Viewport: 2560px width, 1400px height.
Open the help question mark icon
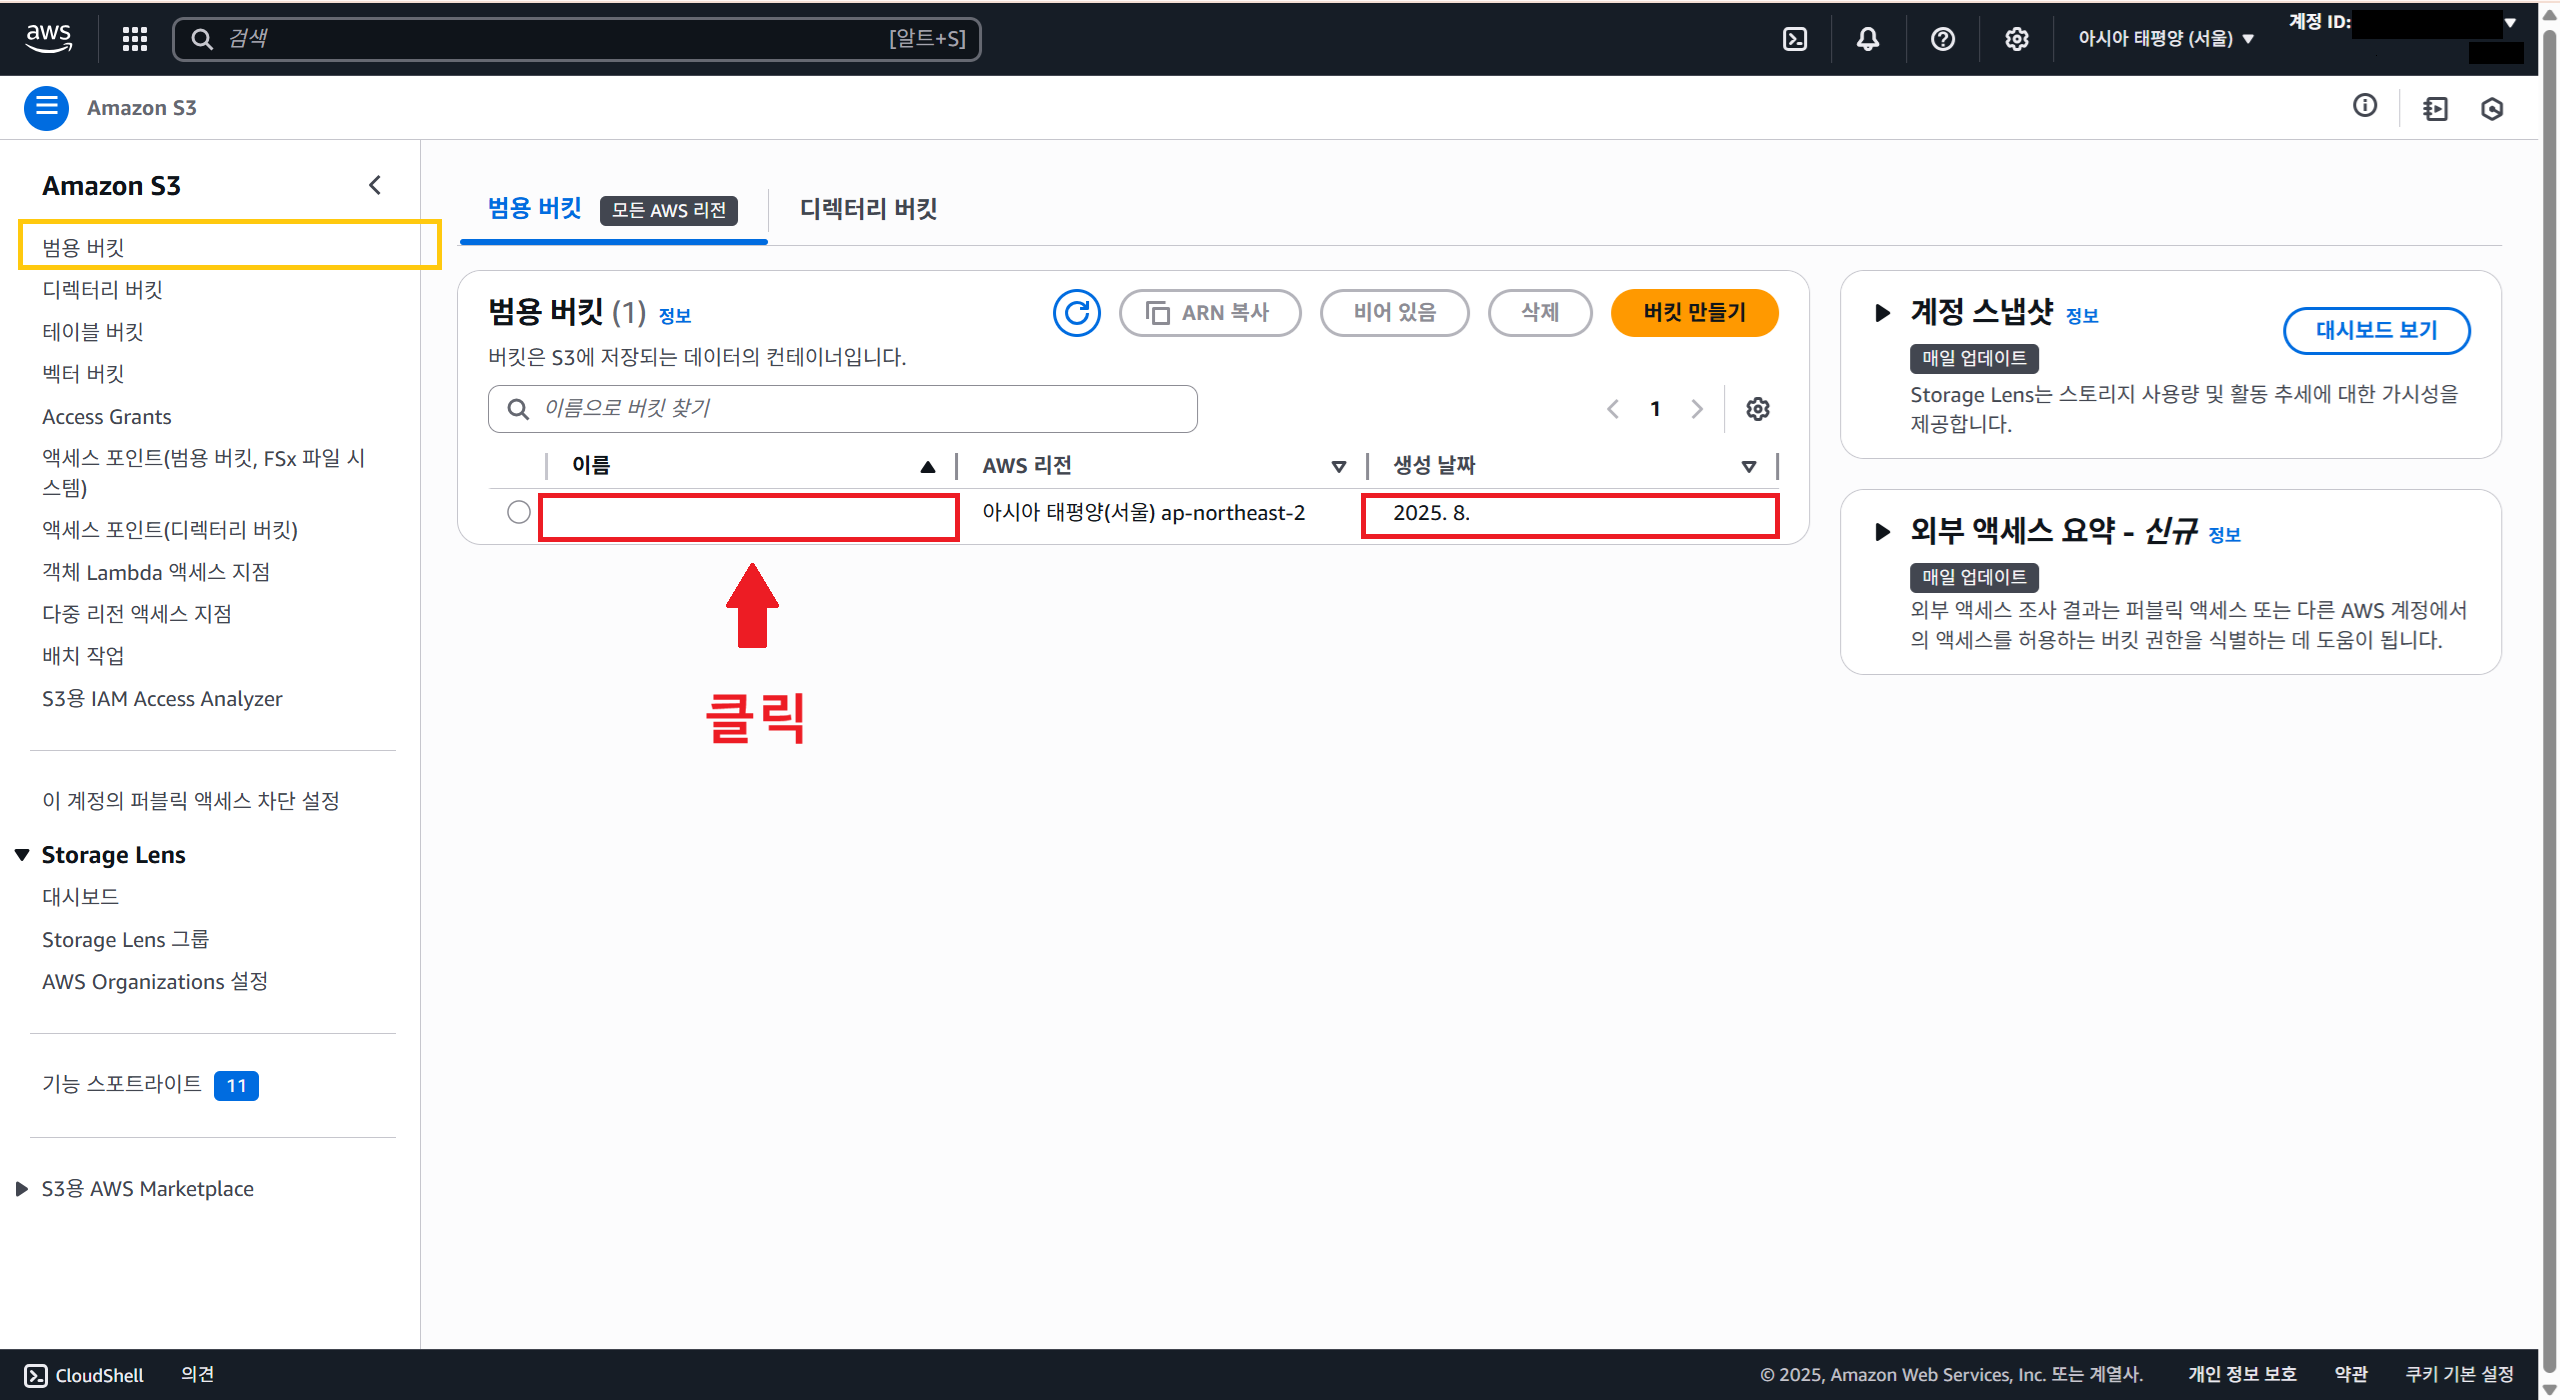pyautogui.click(x=1942, y=39)
